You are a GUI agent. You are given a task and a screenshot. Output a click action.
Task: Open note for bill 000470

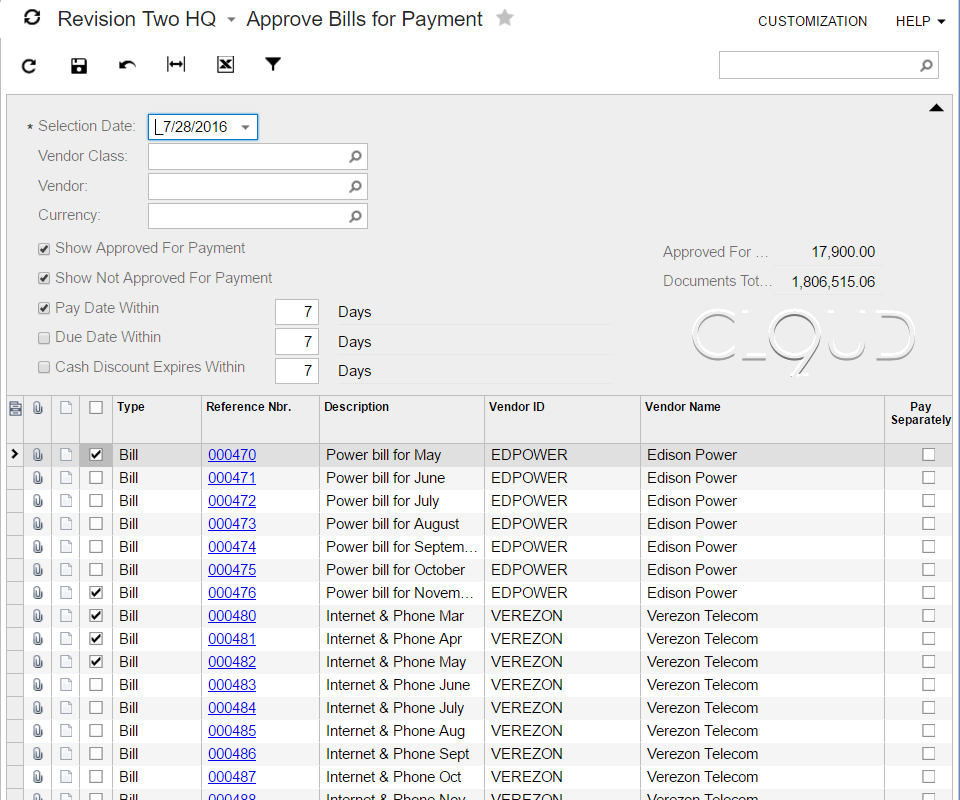coord(66,455)
